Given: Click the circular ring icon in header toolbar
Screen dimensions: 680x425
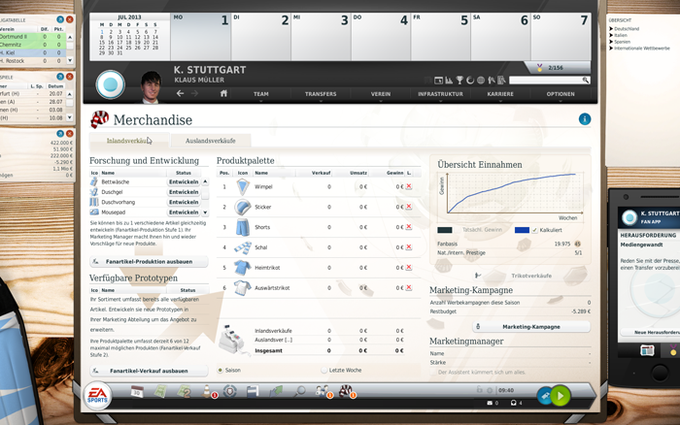Looking at the screenshot, I should [470, 80].
